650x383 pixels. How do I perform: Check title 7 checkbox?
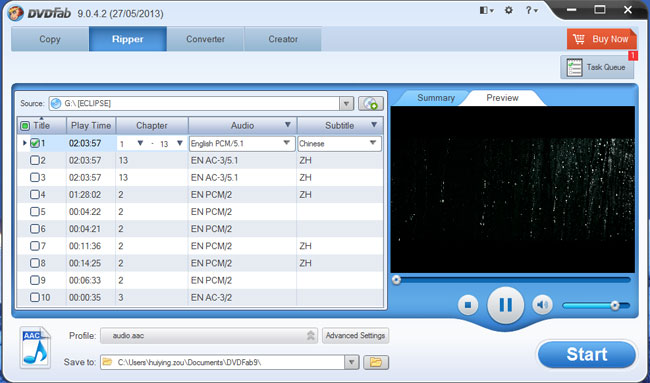35,246
